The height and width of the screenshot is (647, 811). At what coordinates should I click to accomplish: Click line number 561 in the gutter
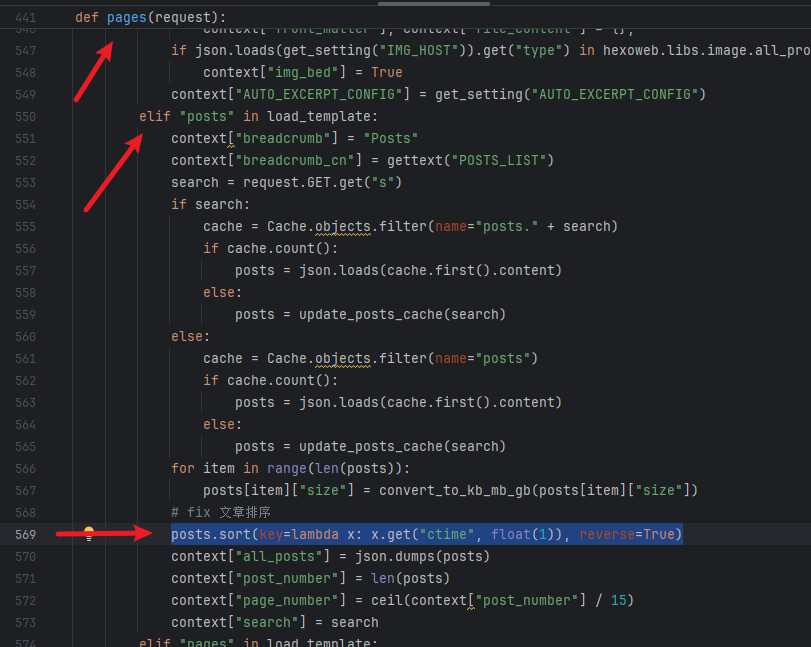tap(26, 358)
